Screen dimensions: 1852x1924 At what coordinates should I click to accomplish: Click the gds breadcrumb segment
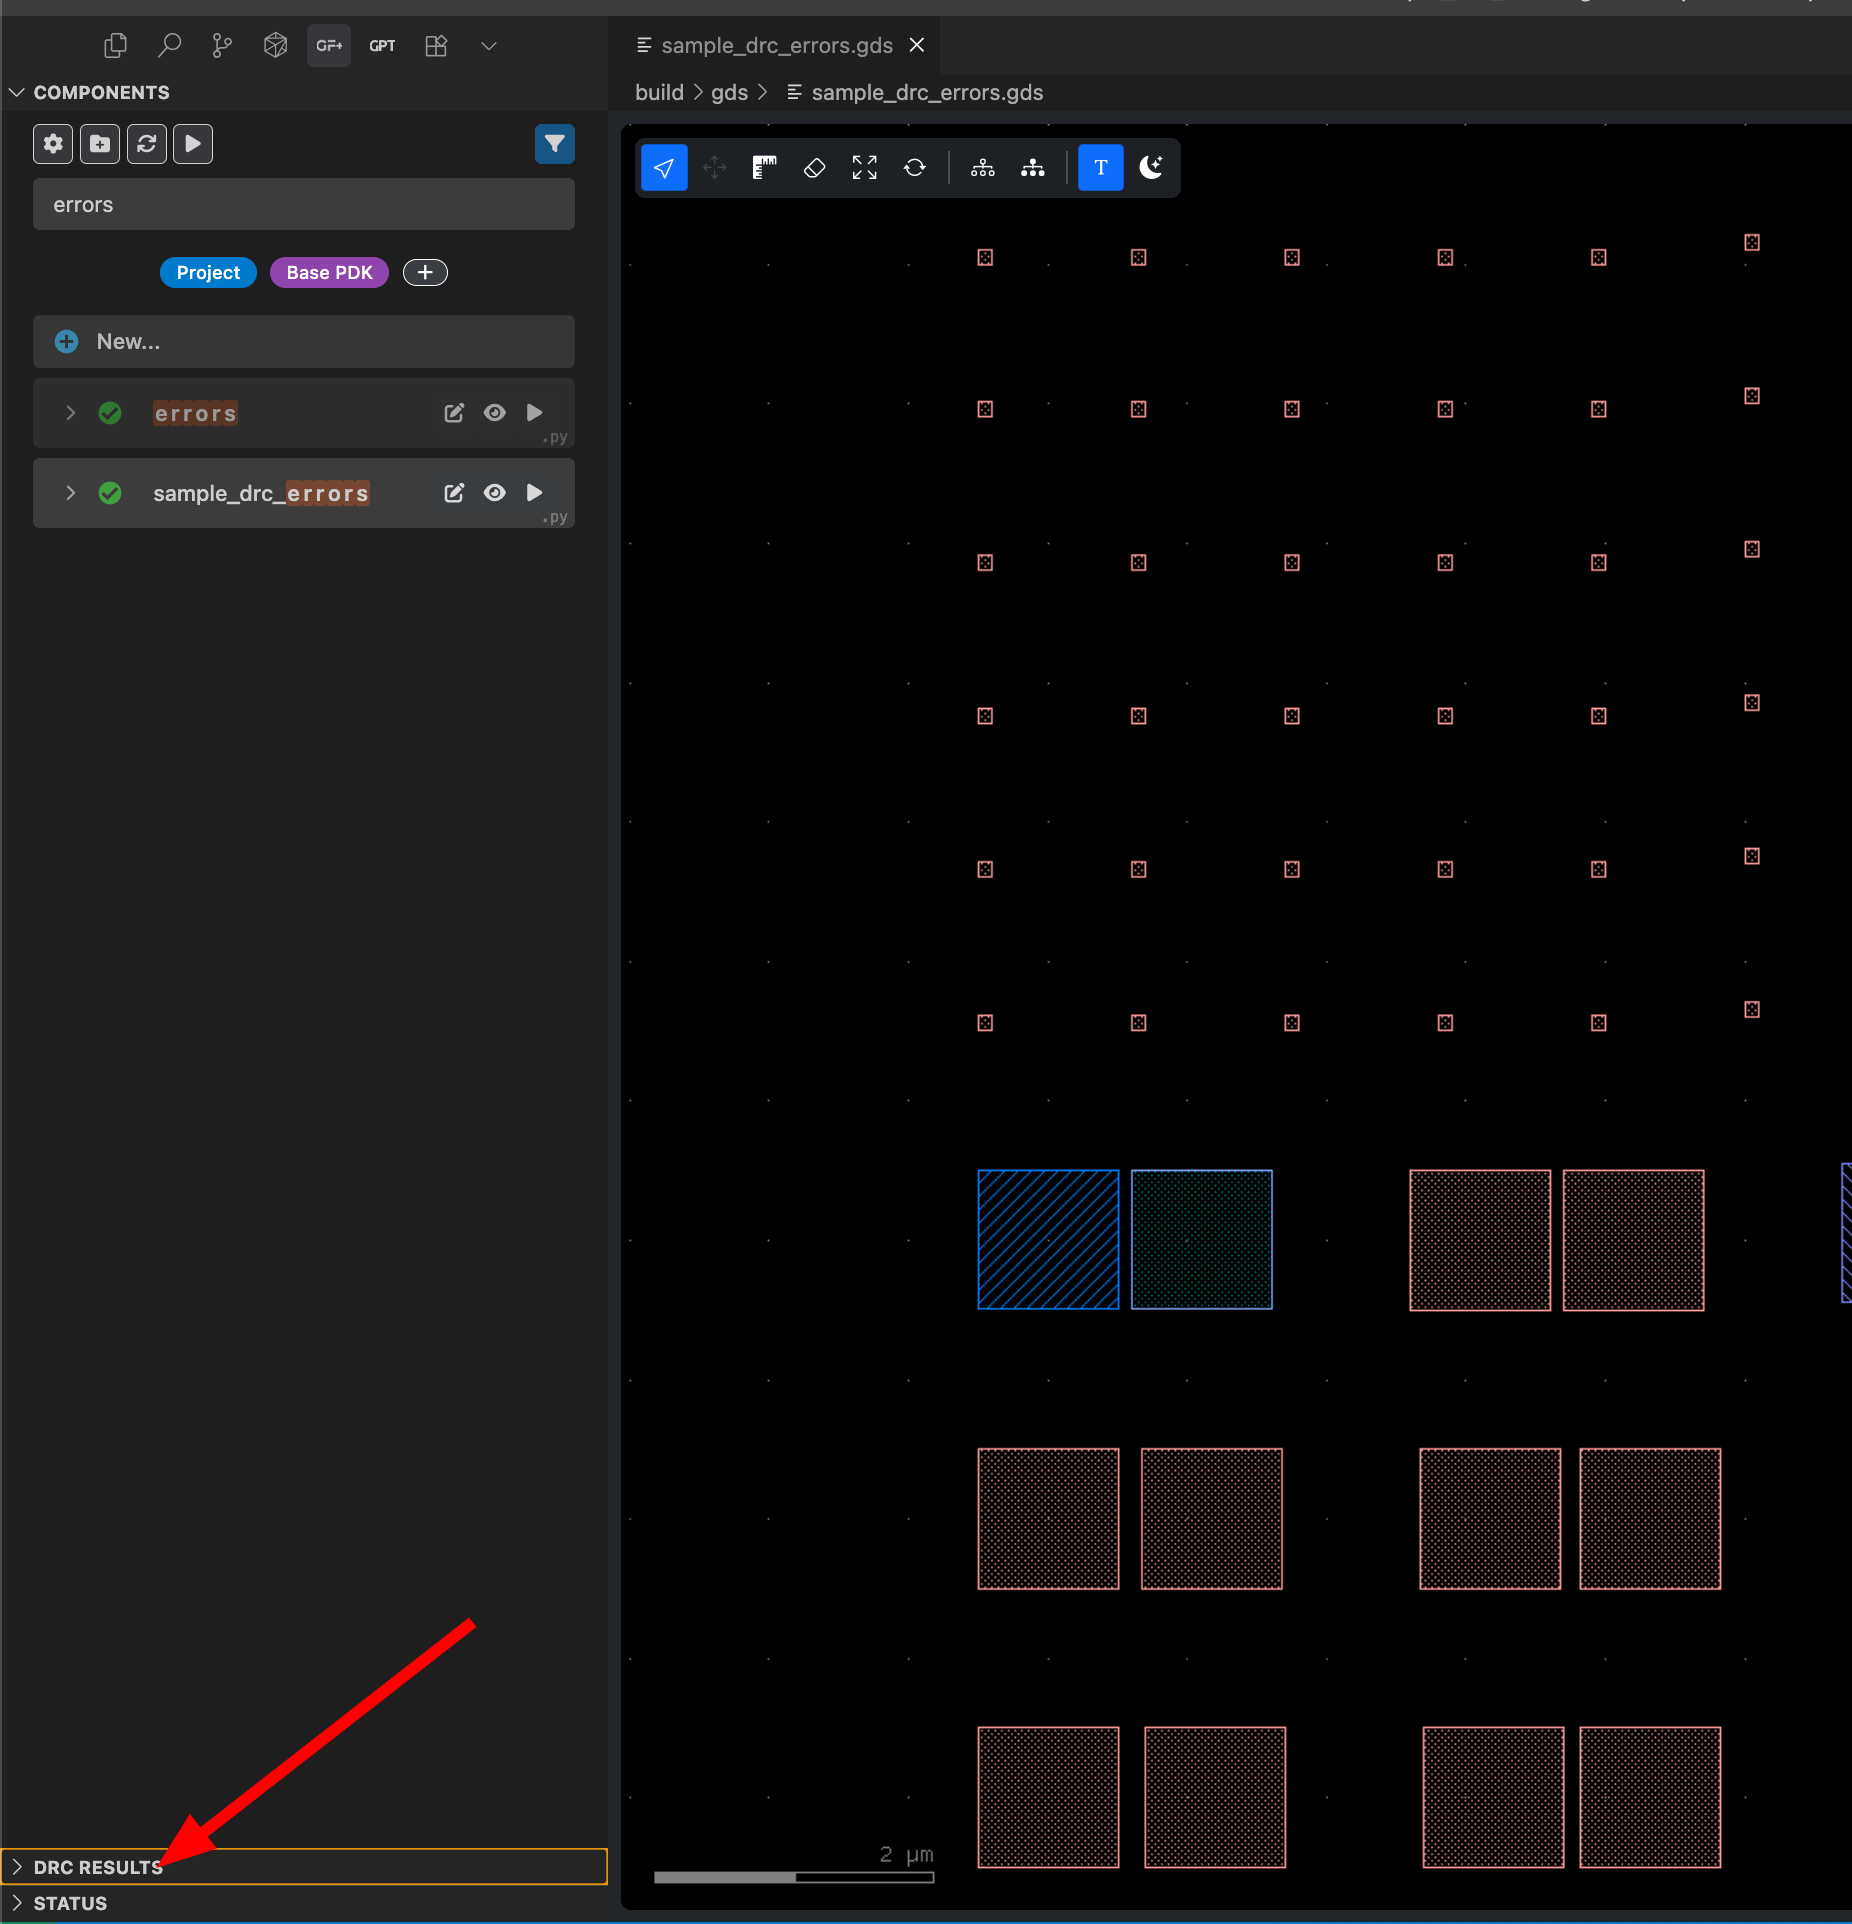[x=729, y=92]
